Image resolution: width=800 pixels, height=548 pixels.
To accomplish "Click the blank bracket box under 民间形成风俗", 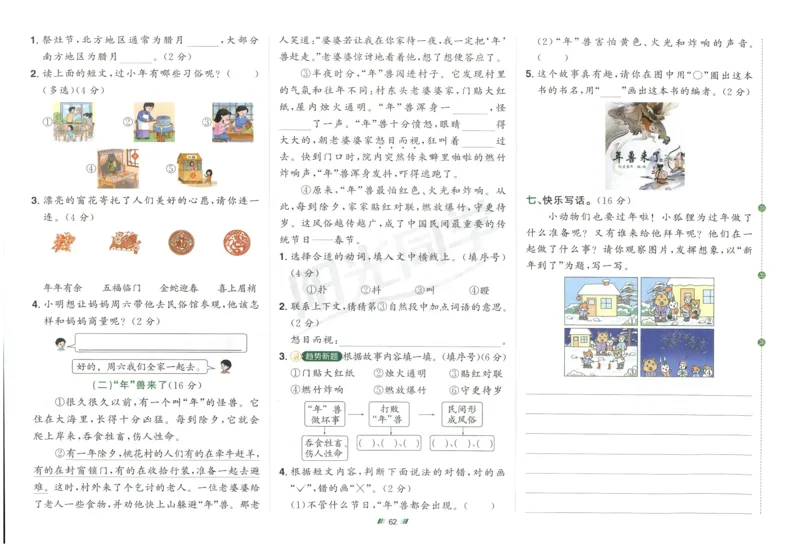I will pyautogui.click(x=462, y=443).
